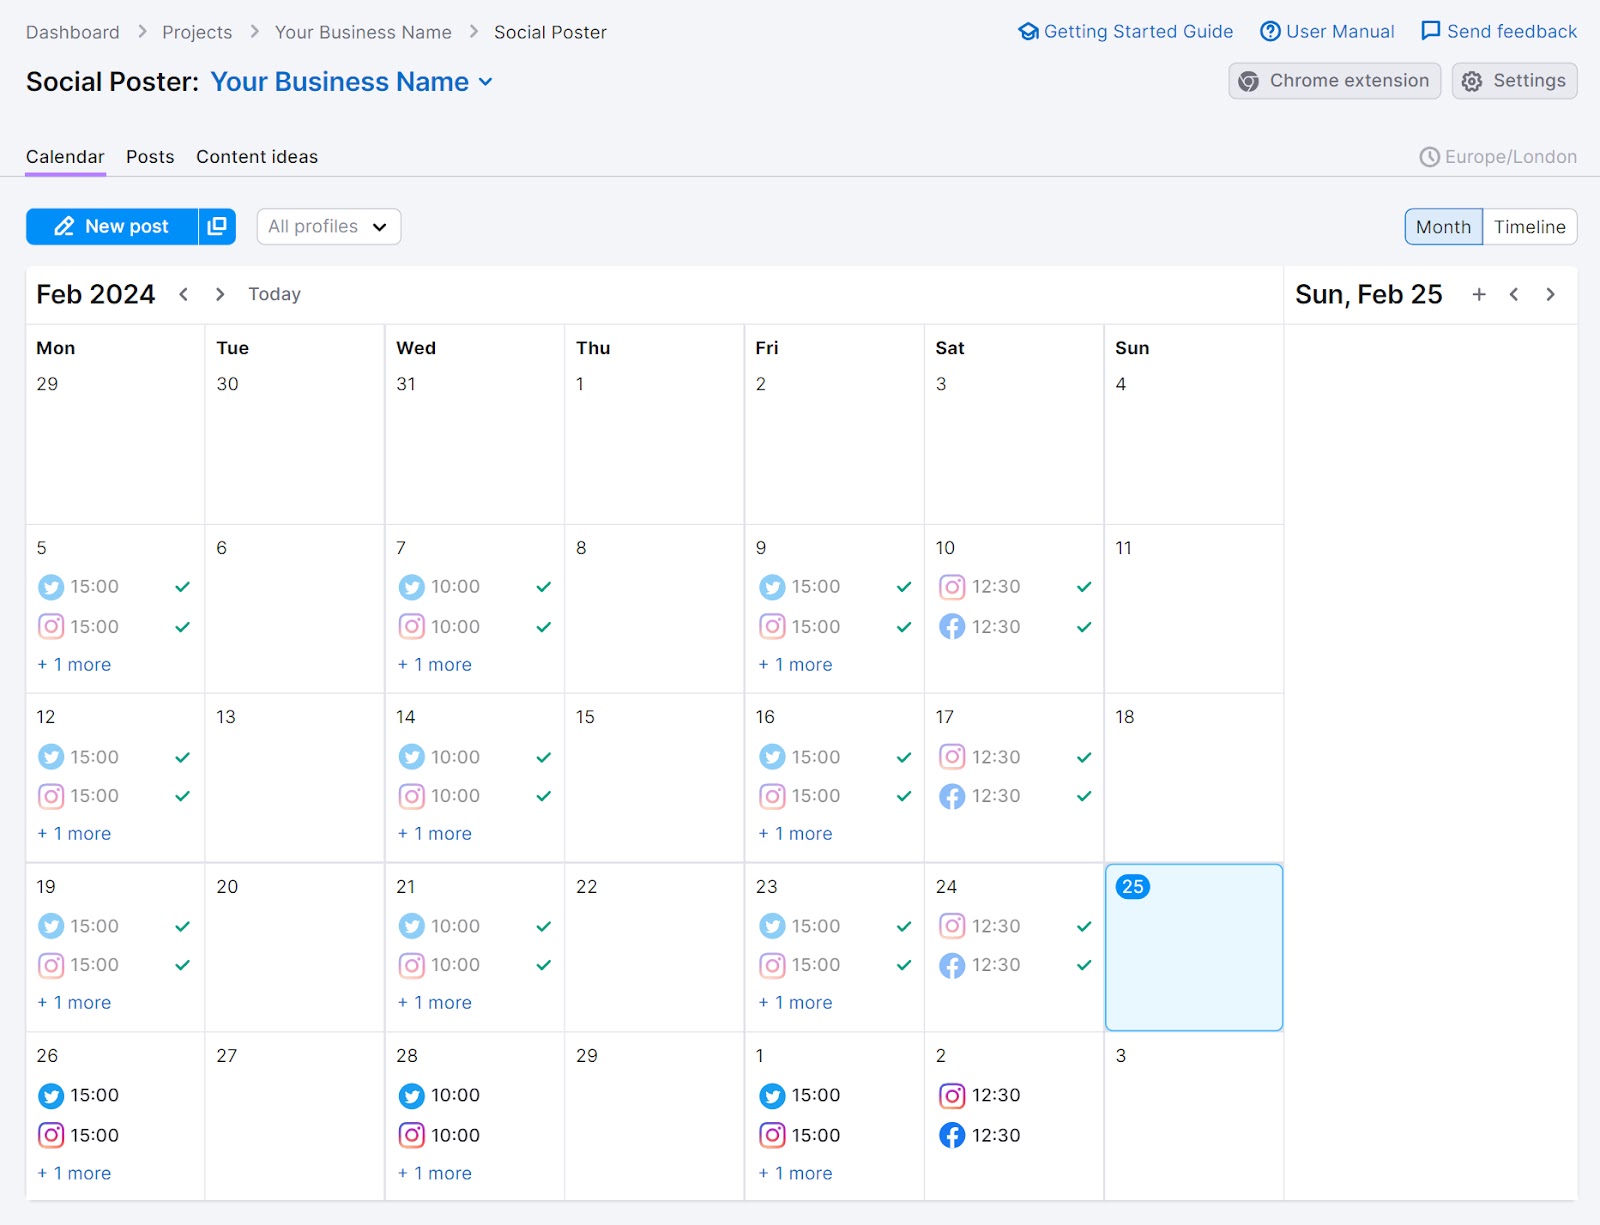Open the All profiles dropdown

tap(327, 226)
